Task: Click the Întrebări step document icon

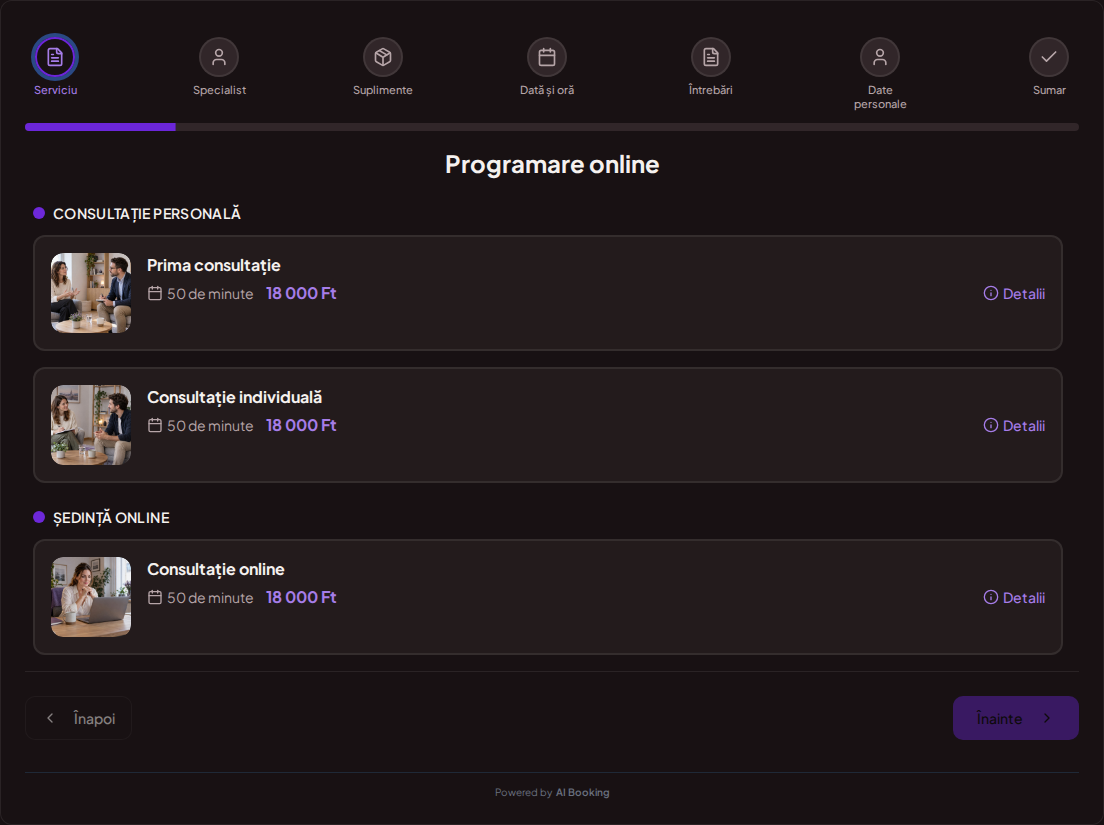Action: click(711, 57)
